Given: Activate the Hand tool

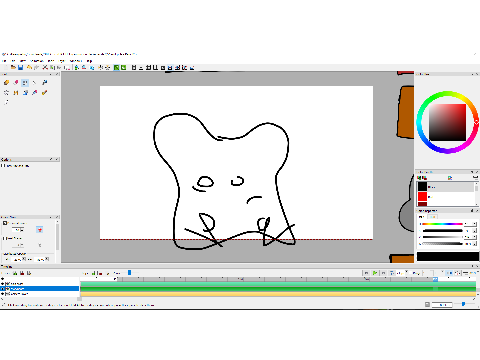Looking at the screenshot, I should [6, 93].
